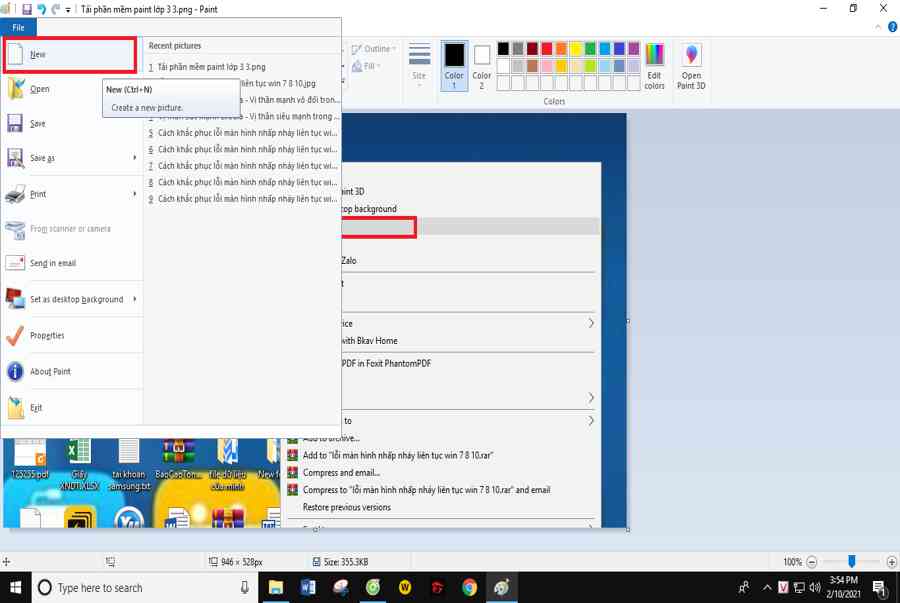Open Paint 3D from the ribbon
Image resolution: width=900 pixels, height=603 pixels.
[691, 66]
